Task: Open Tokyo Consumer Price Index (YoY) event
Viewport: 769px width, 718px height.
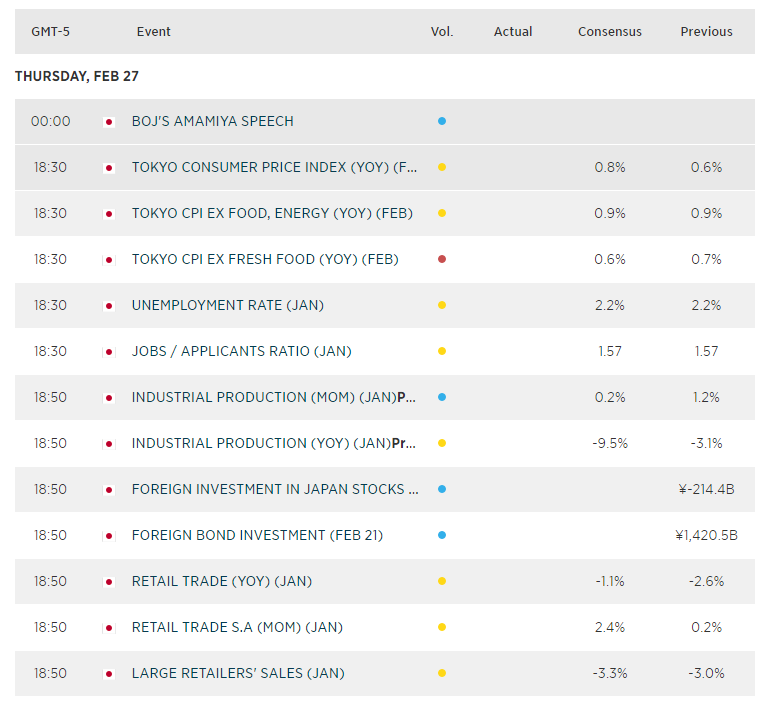Action: [274, 167]
